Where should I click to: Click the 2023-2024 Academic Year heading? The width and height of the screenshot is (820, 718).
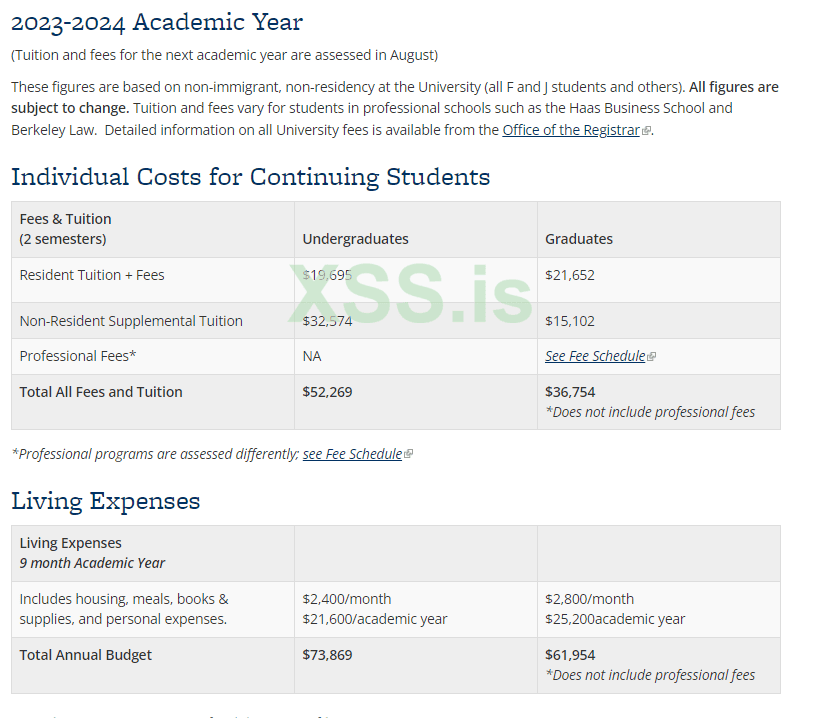coord(157,22)
